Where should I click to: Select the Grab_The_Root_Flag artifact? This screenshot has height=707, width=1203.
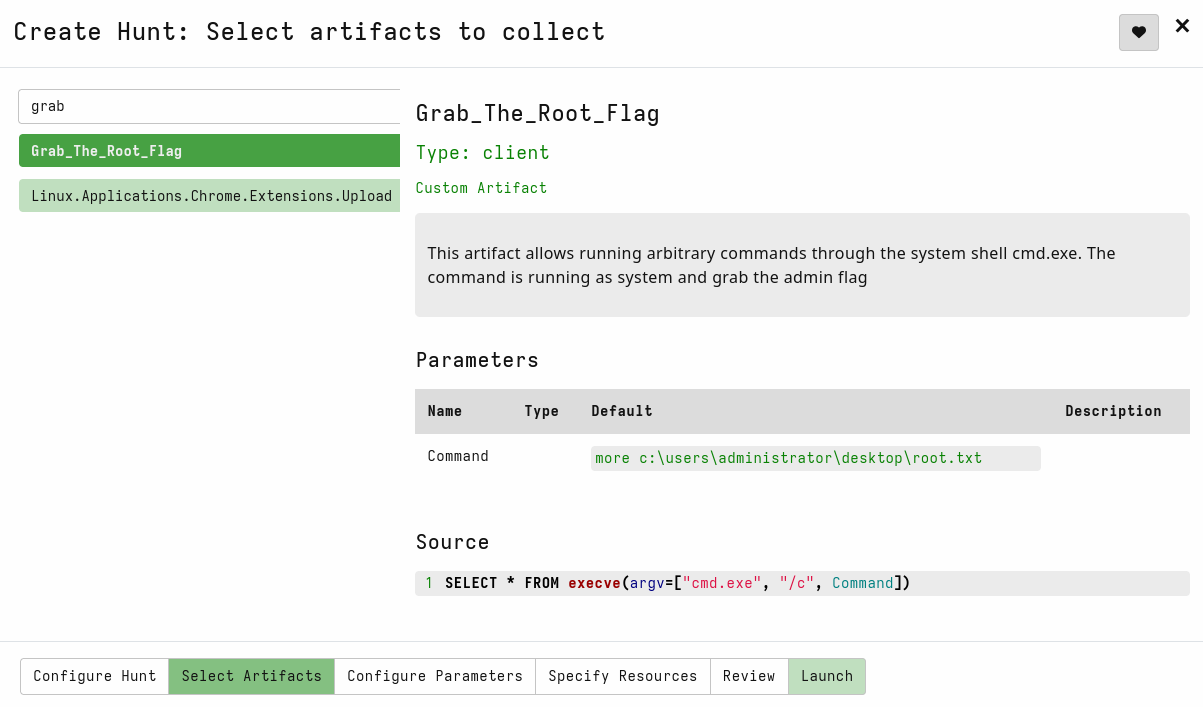(209, 151)
